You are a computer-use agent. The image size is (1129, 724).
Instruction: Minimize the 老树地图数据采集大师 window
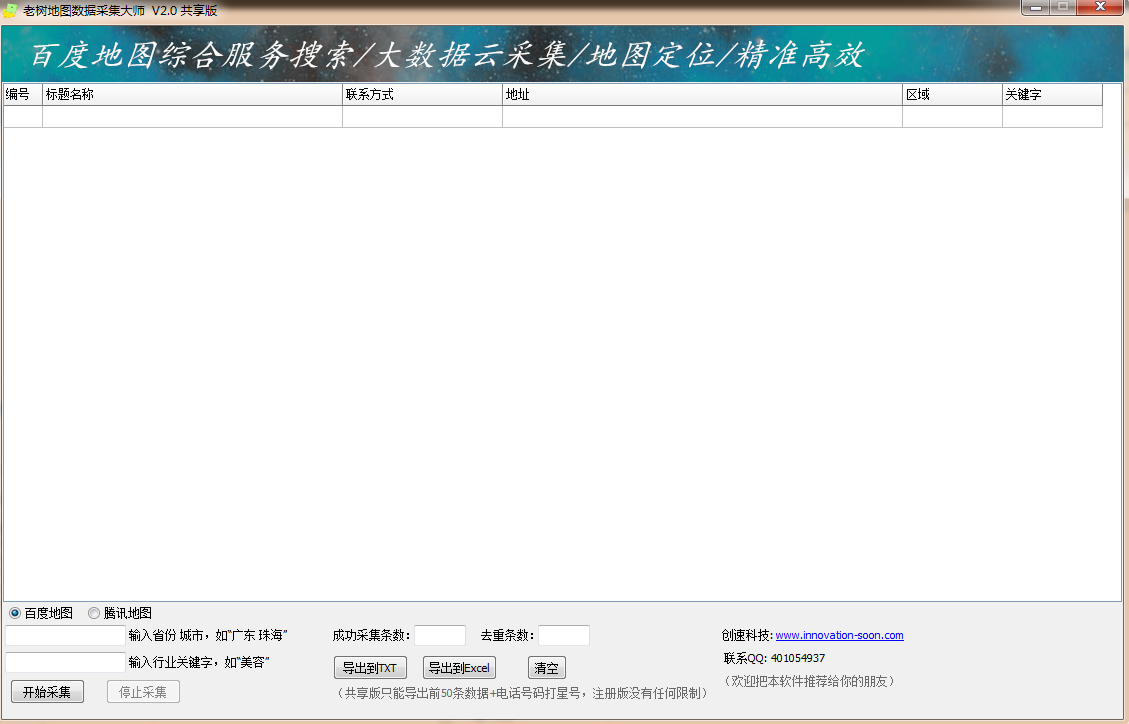click(1035, 8)
